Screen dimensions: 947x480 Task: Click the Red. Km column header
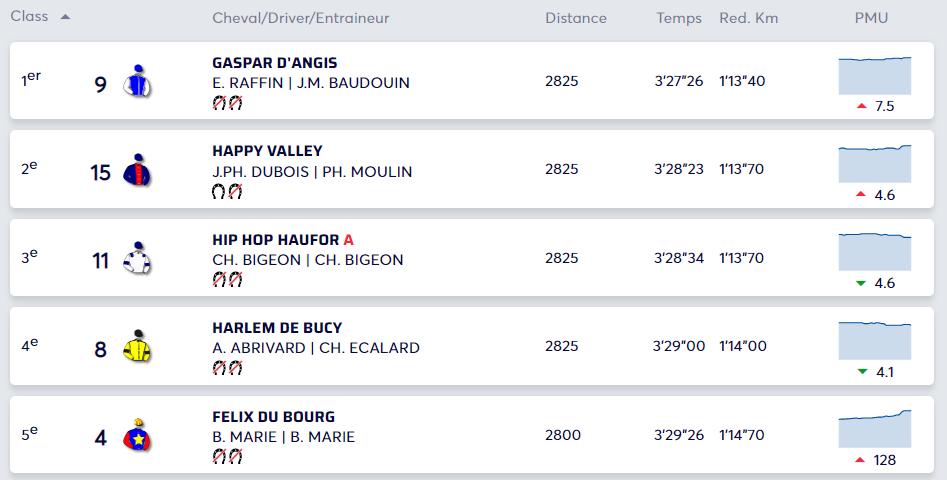click(748, 18)
